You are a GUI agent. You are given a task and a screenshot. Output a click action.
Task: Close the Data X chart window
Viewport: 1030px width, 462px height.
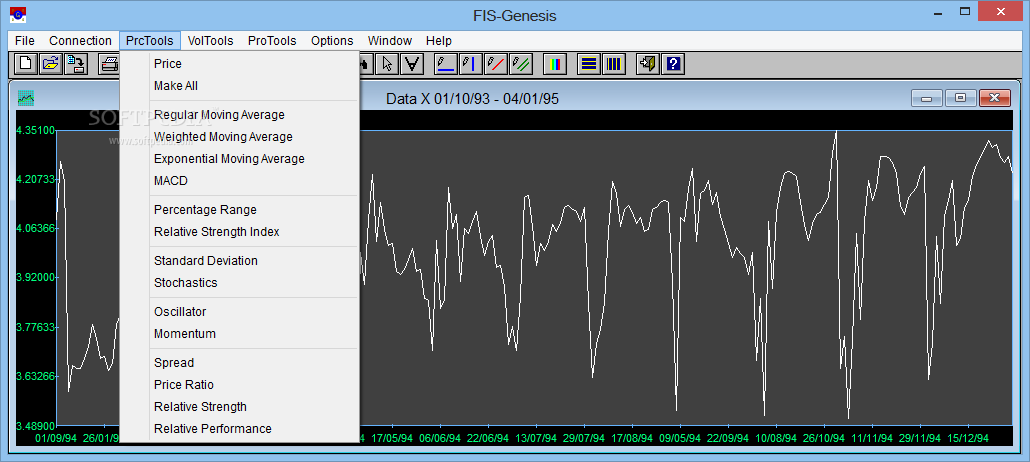(x=995, y=99)
